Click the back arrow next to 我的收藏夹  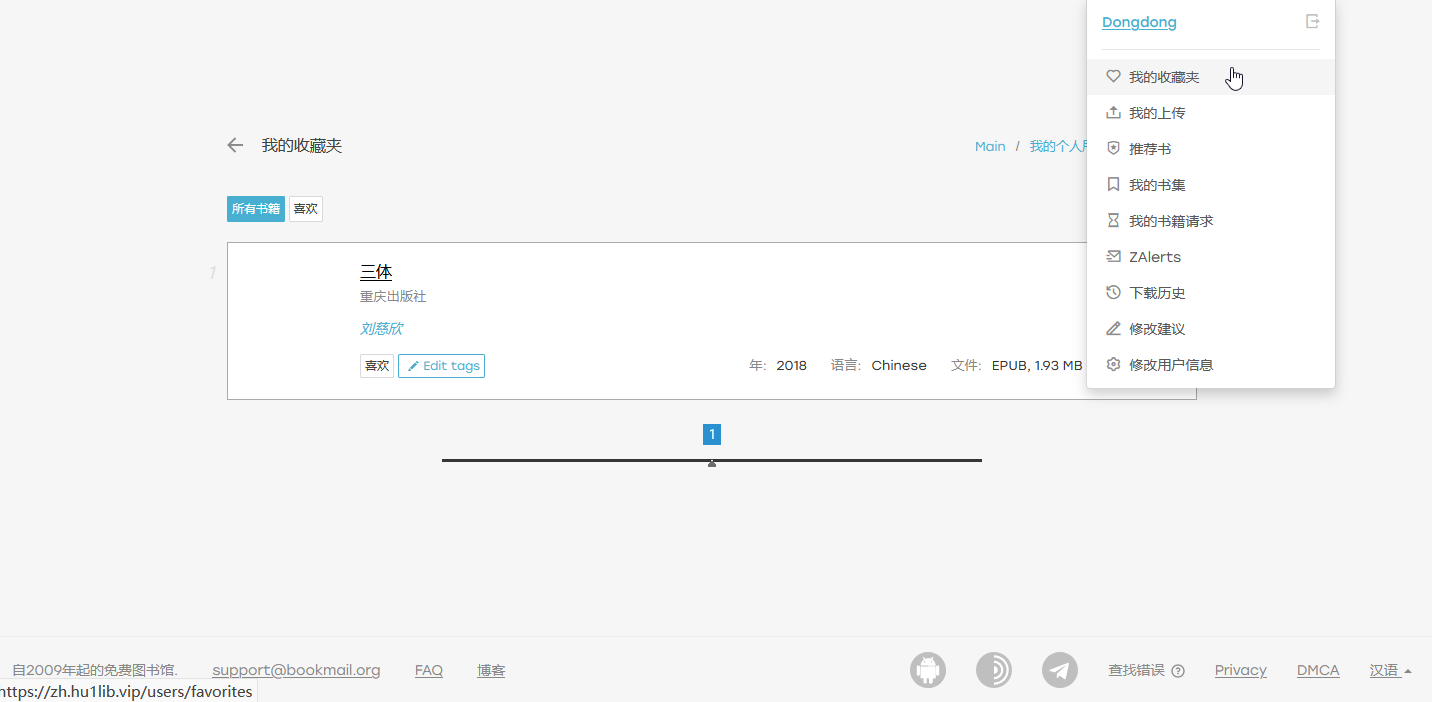(x=235, y=146)
